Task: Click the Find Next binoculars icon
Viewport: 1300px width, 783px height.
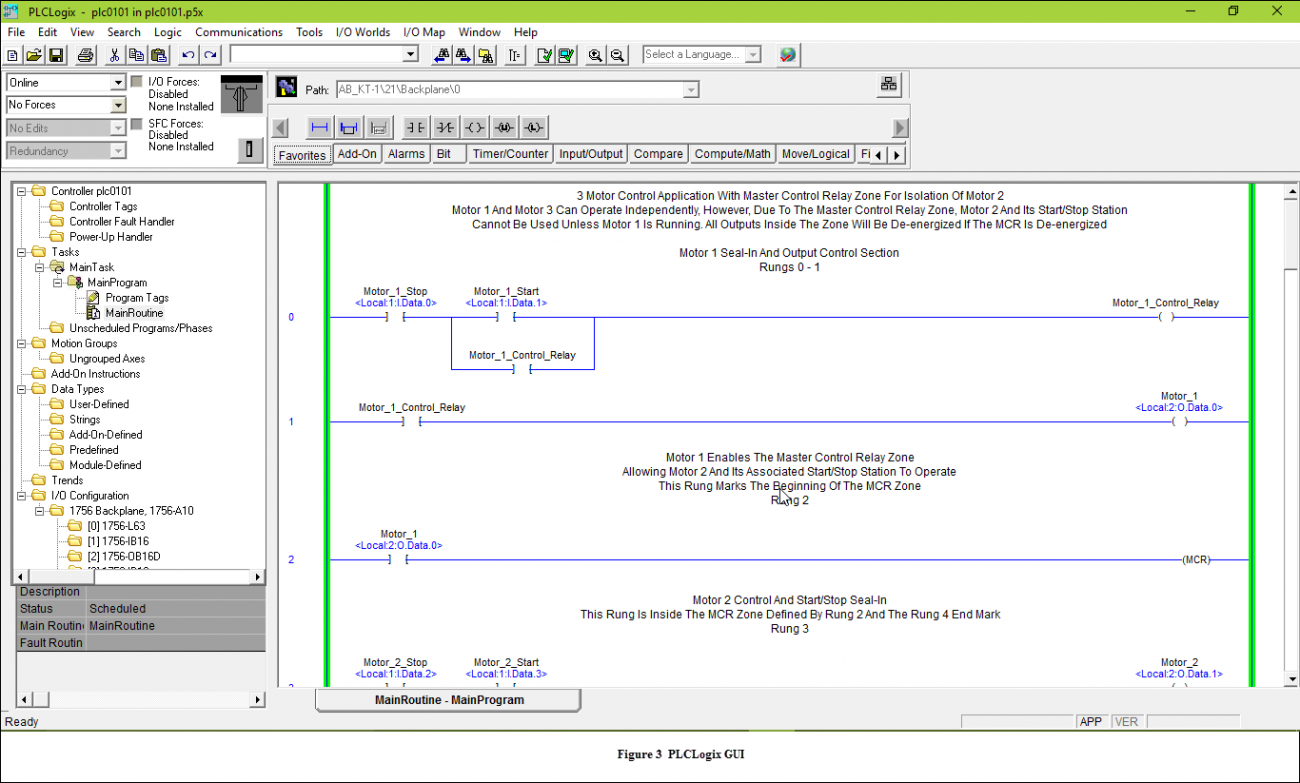Action: pos(464,55)
